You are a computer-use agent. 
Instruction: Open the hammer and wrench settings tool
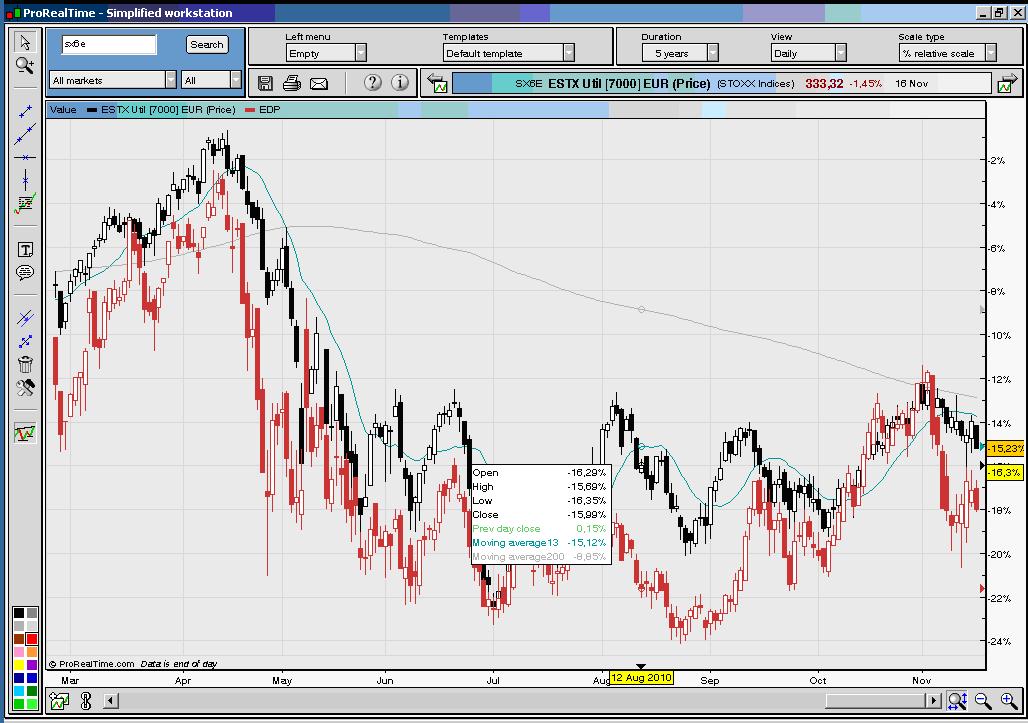[25, 388]
